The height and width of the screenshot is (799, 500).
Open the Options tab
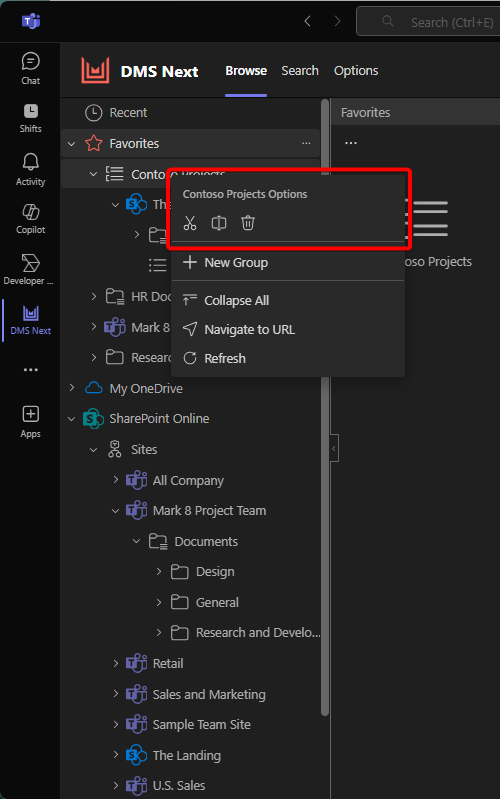(356, 71)
